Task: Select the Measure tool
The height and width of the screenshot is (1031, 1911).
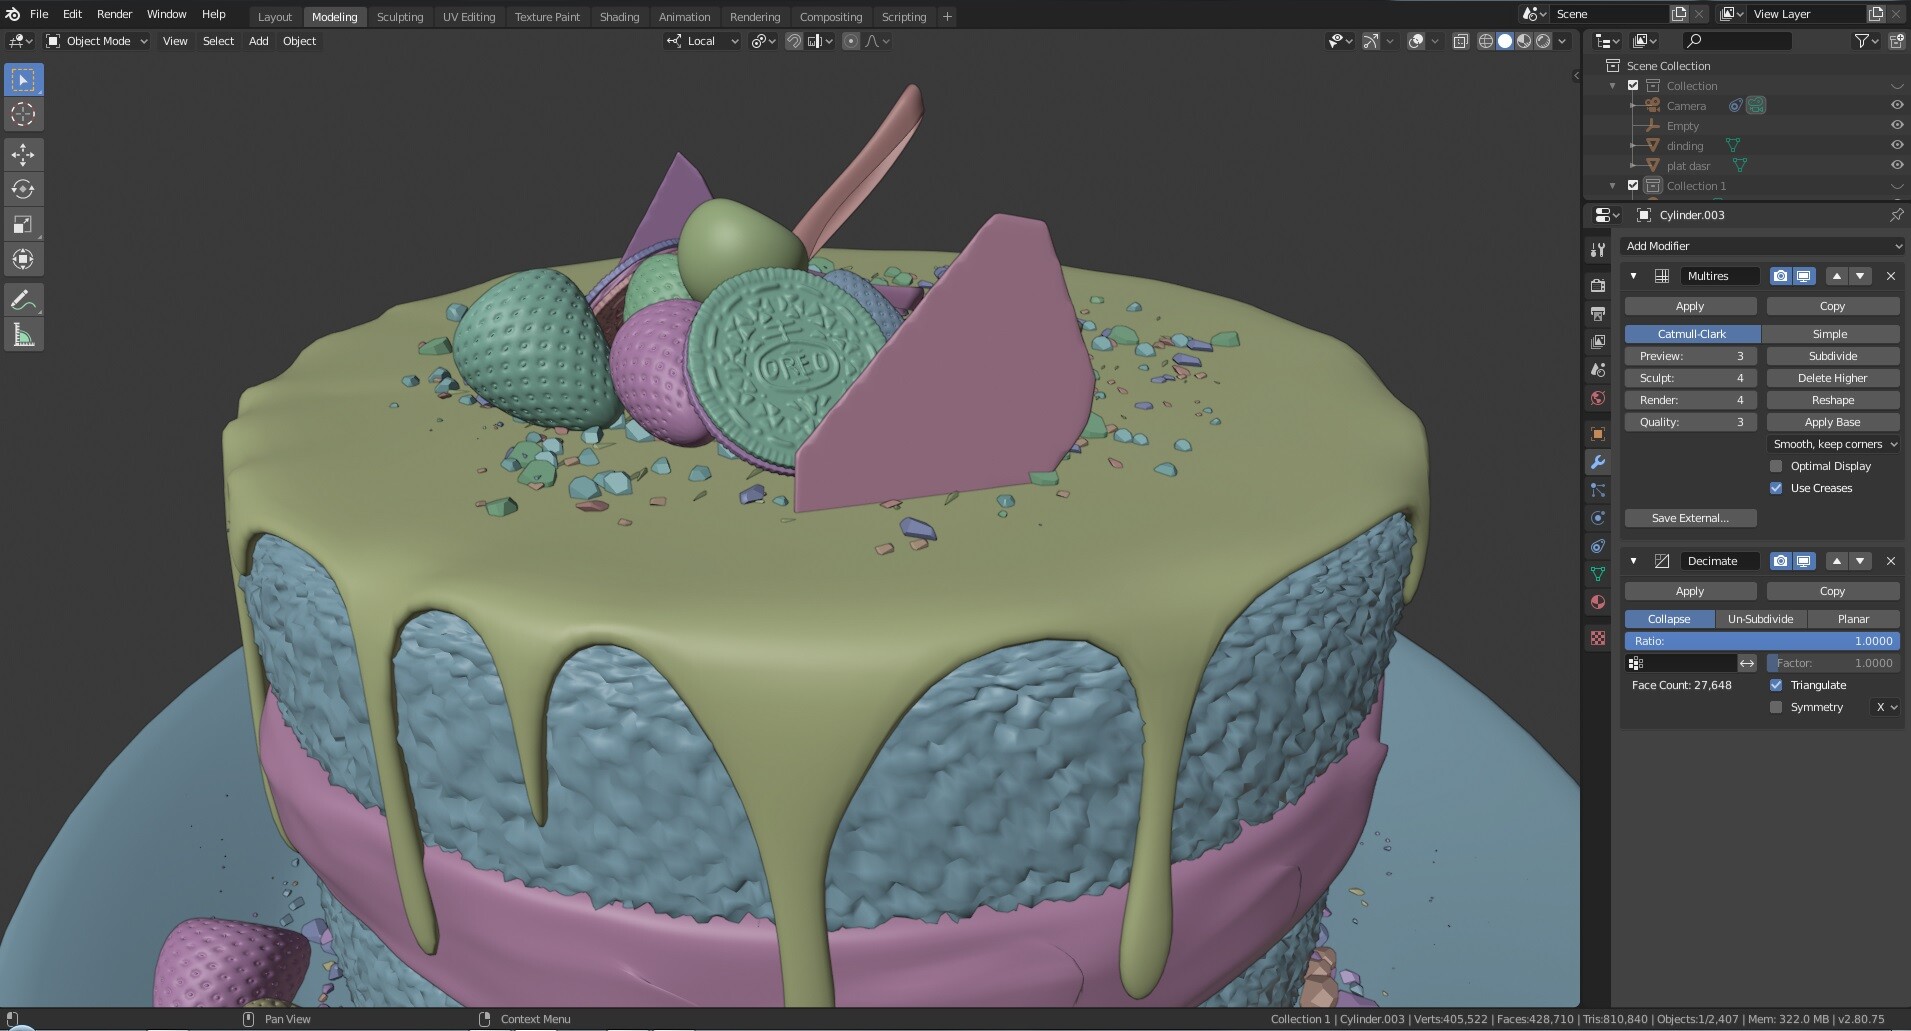Action: (23, 333)
